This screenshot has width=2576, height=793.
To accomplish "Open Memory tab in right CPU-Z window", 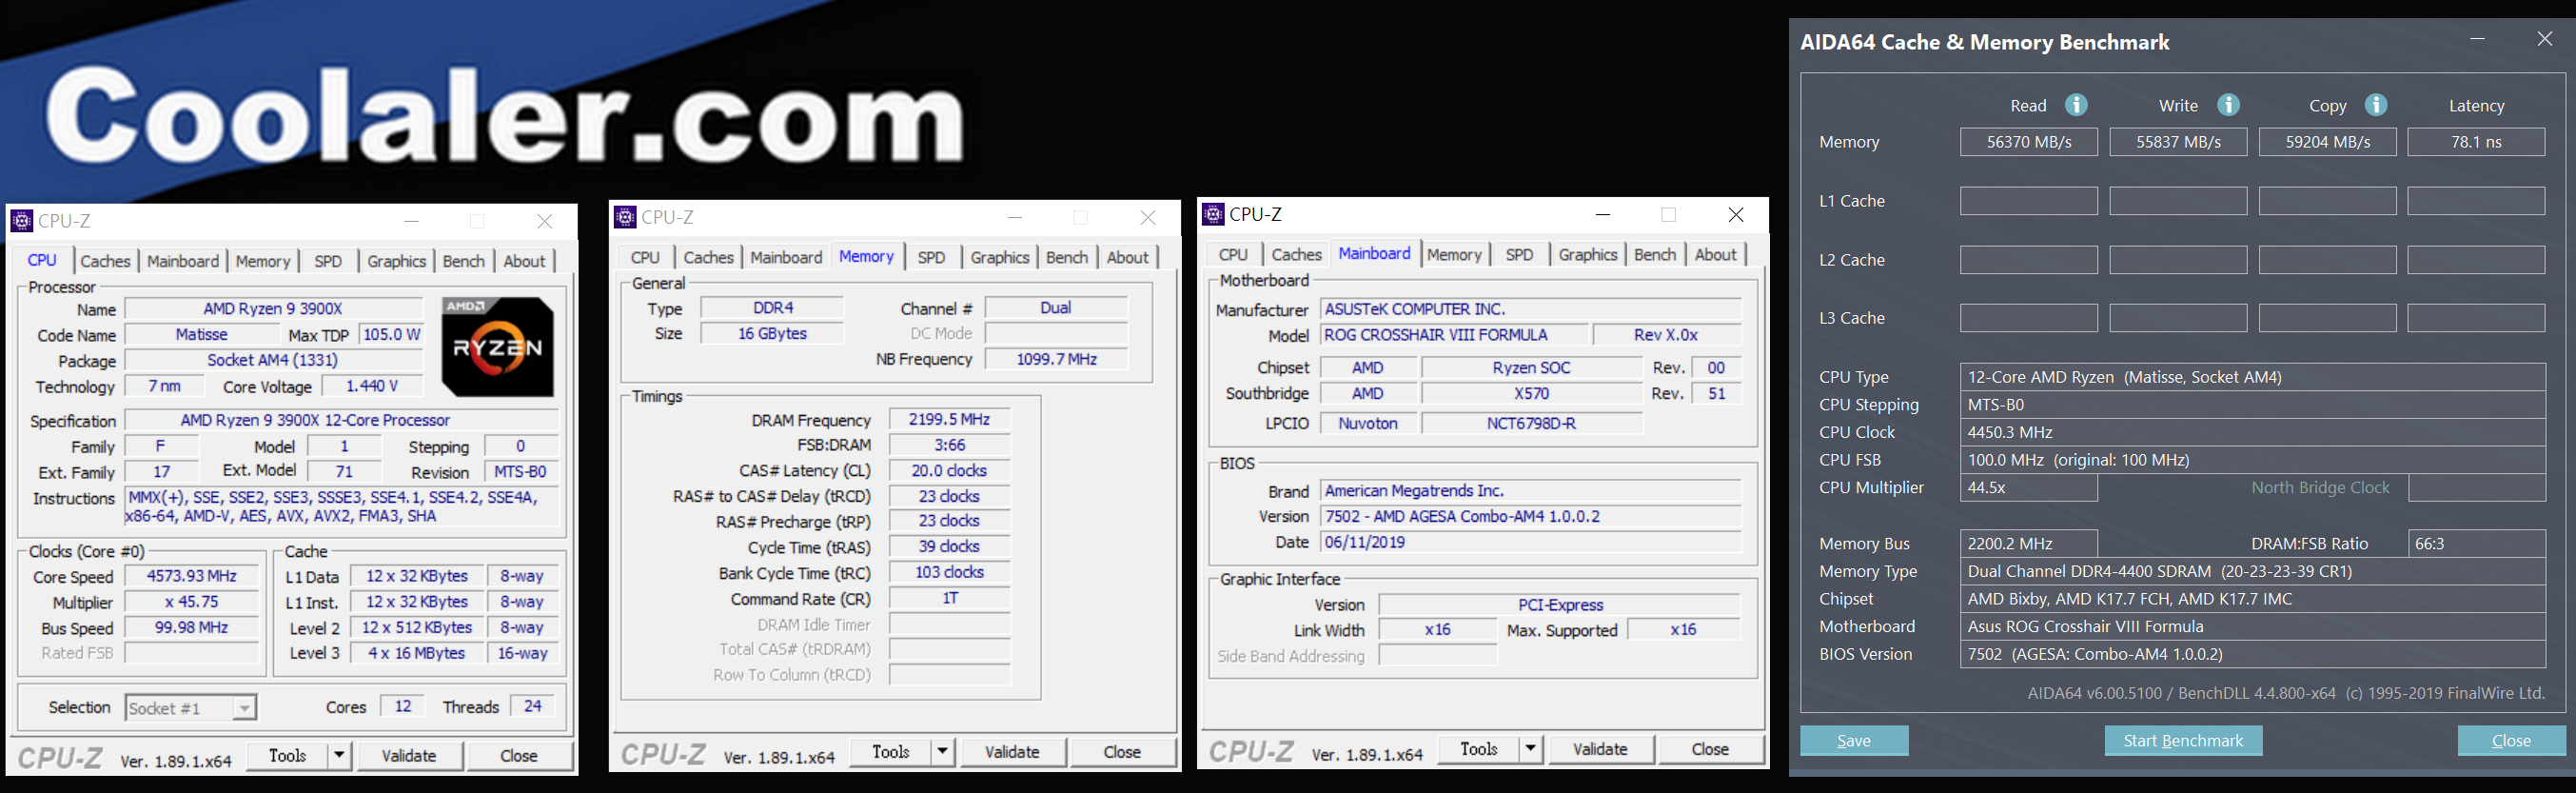I will coord(1454,254).
